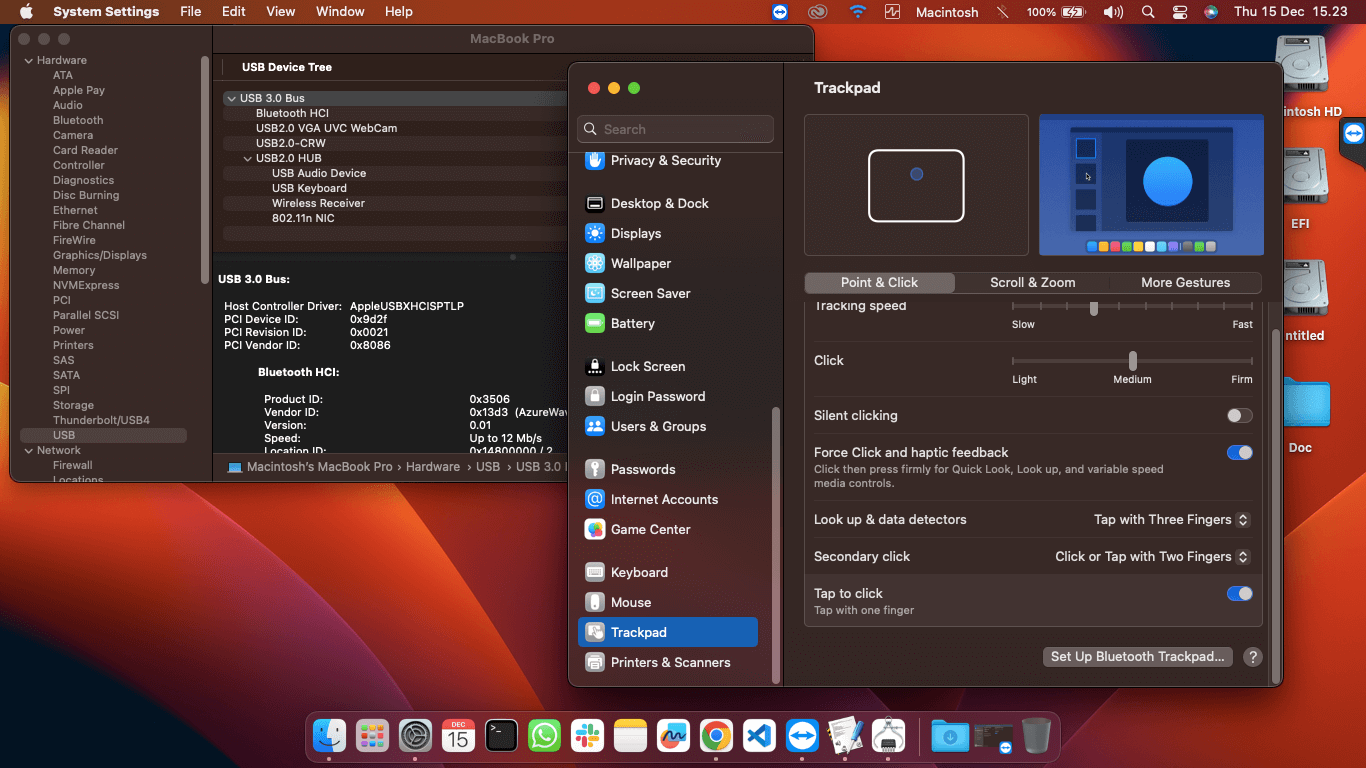
Task: Open Control Center in menu bar
Action: click(x=1180, y=12)
